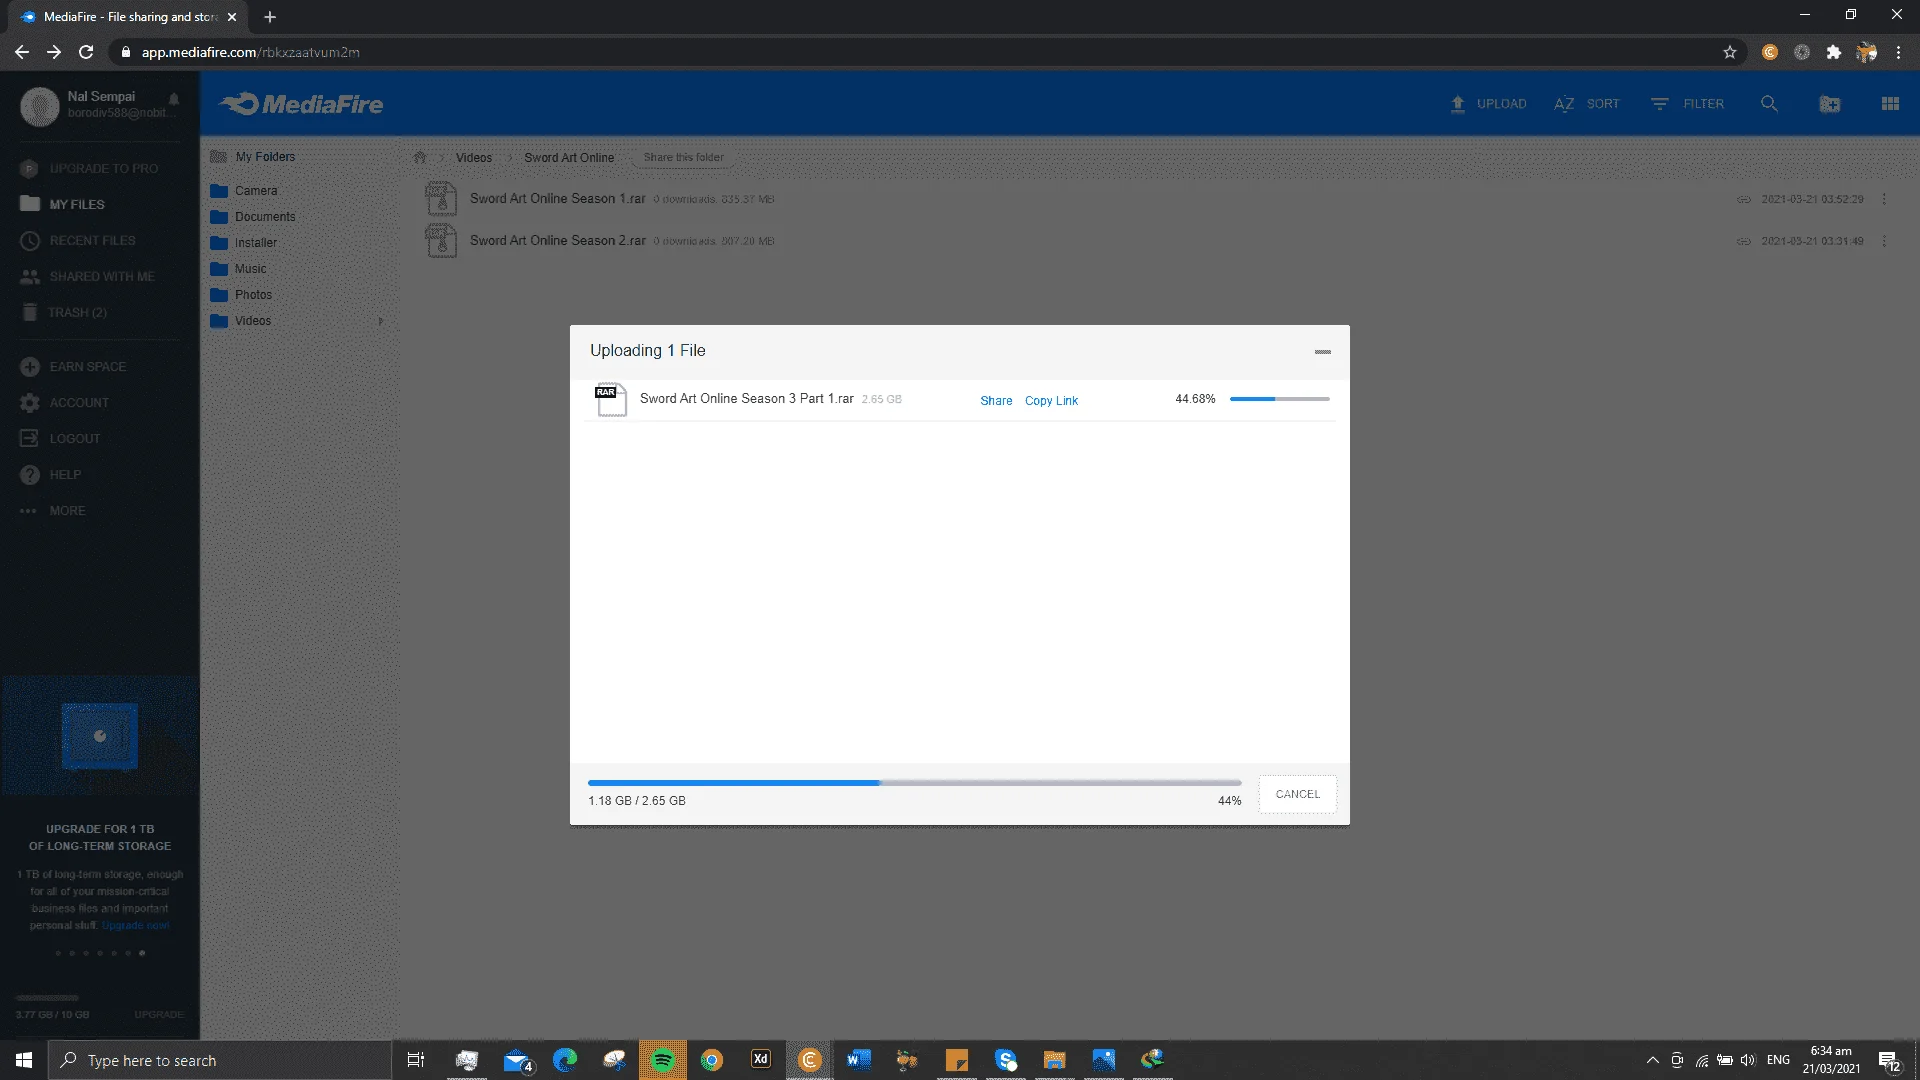Open the Documents folder in tree

point(265,217)
